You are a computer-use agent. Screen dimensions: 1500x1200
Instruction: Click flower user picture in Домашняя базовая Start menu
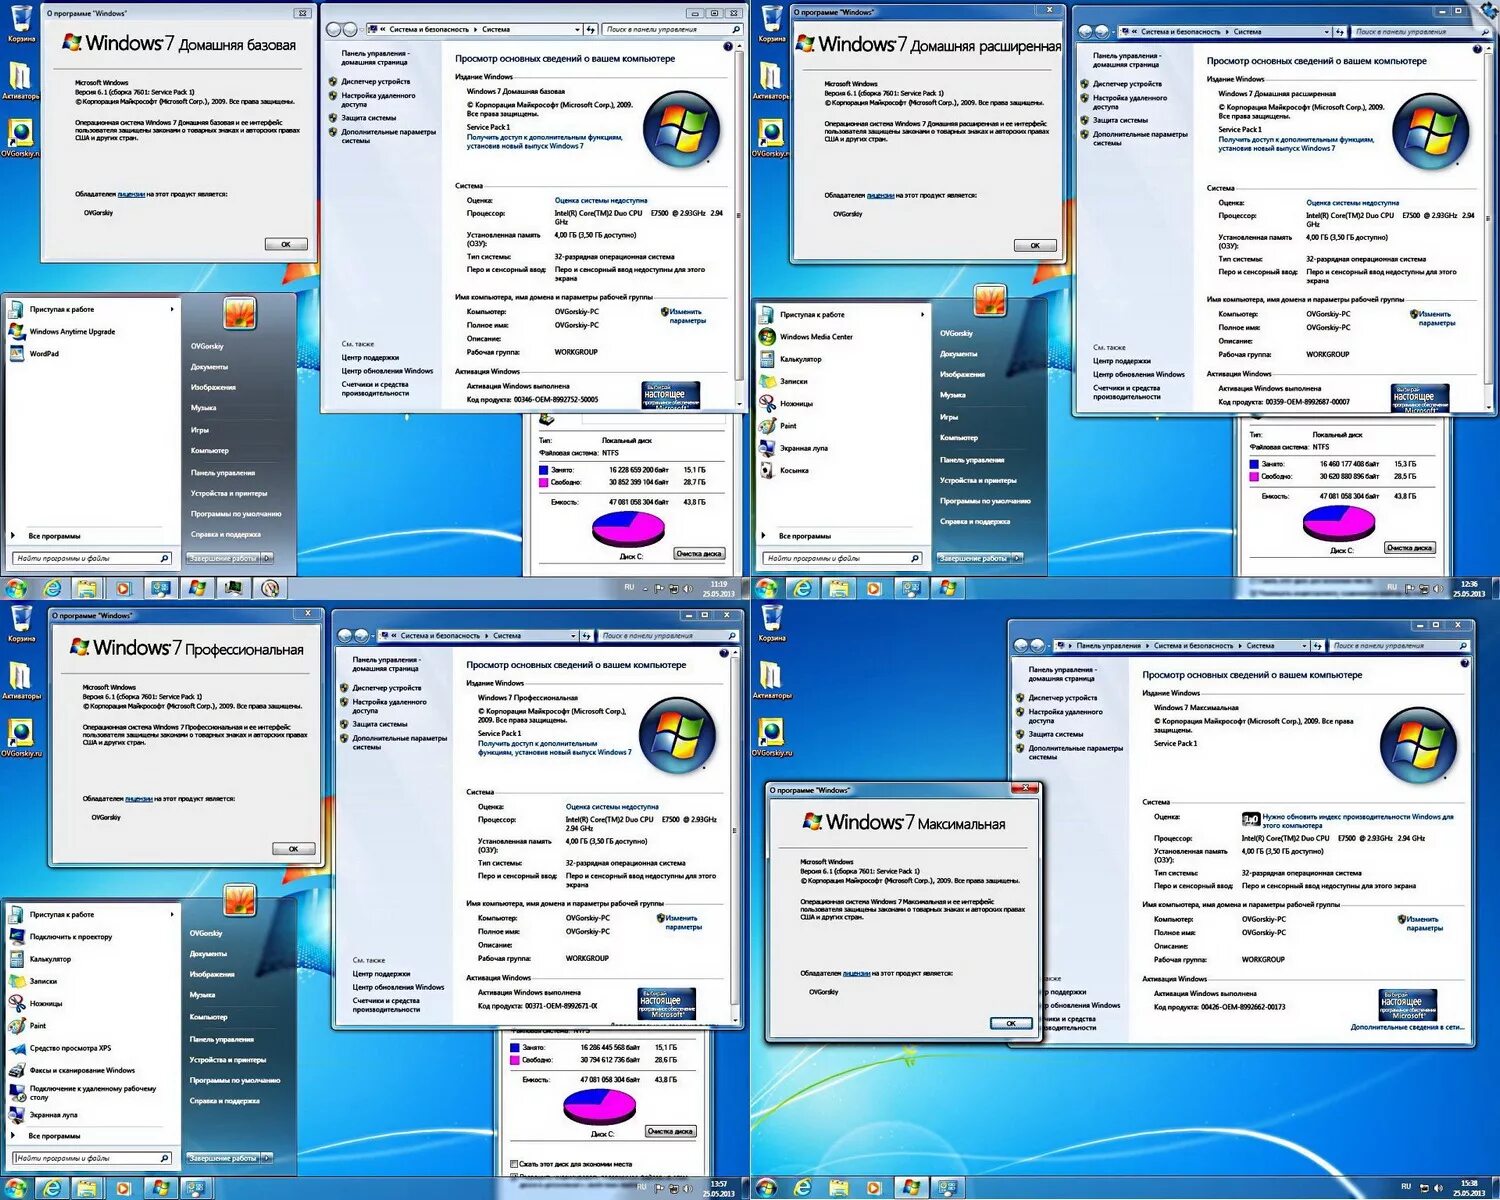coord(240,314)
